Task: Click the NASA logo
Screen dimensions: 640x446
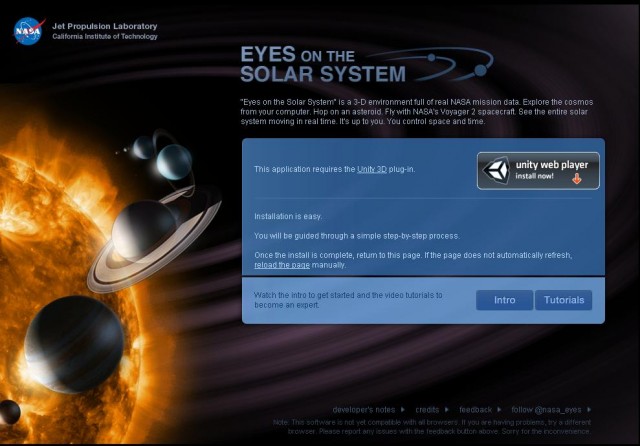Action: tap(29, 30)
